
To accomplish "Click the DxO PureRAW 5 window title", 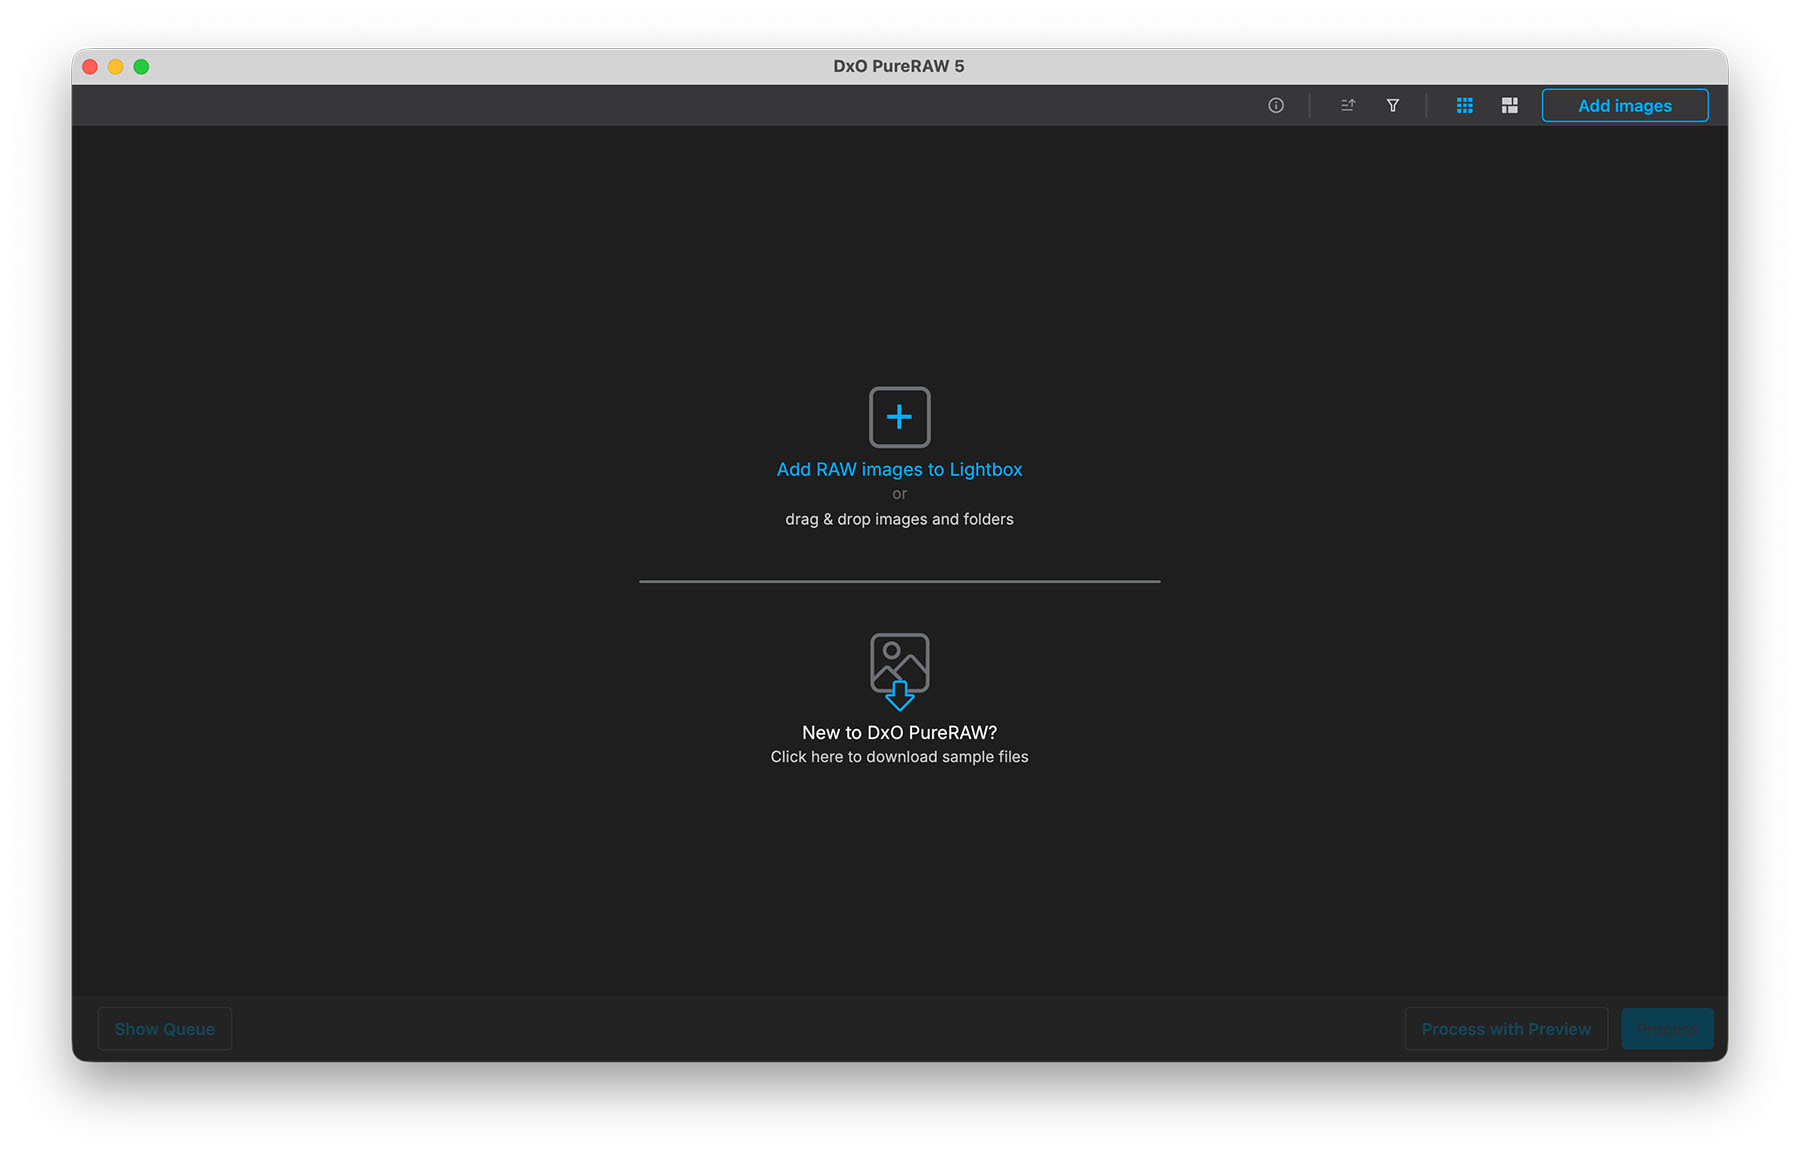I will click(898, 66).
